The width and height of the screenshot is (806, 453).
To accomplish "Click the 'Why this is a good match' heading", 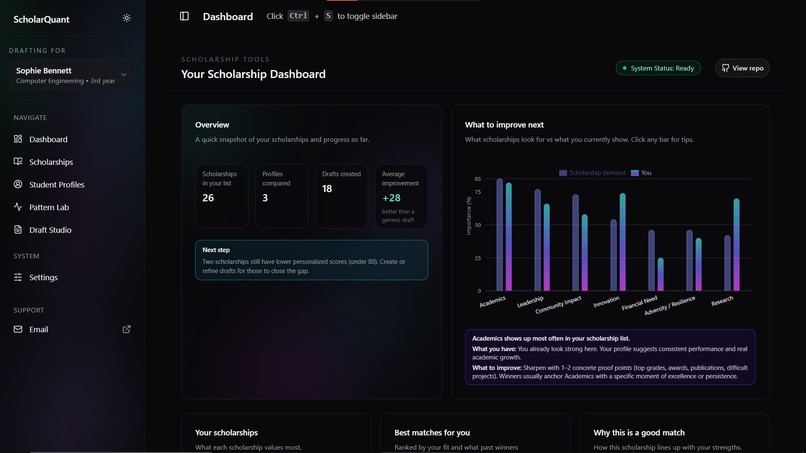I will click(x=639, y=432).
